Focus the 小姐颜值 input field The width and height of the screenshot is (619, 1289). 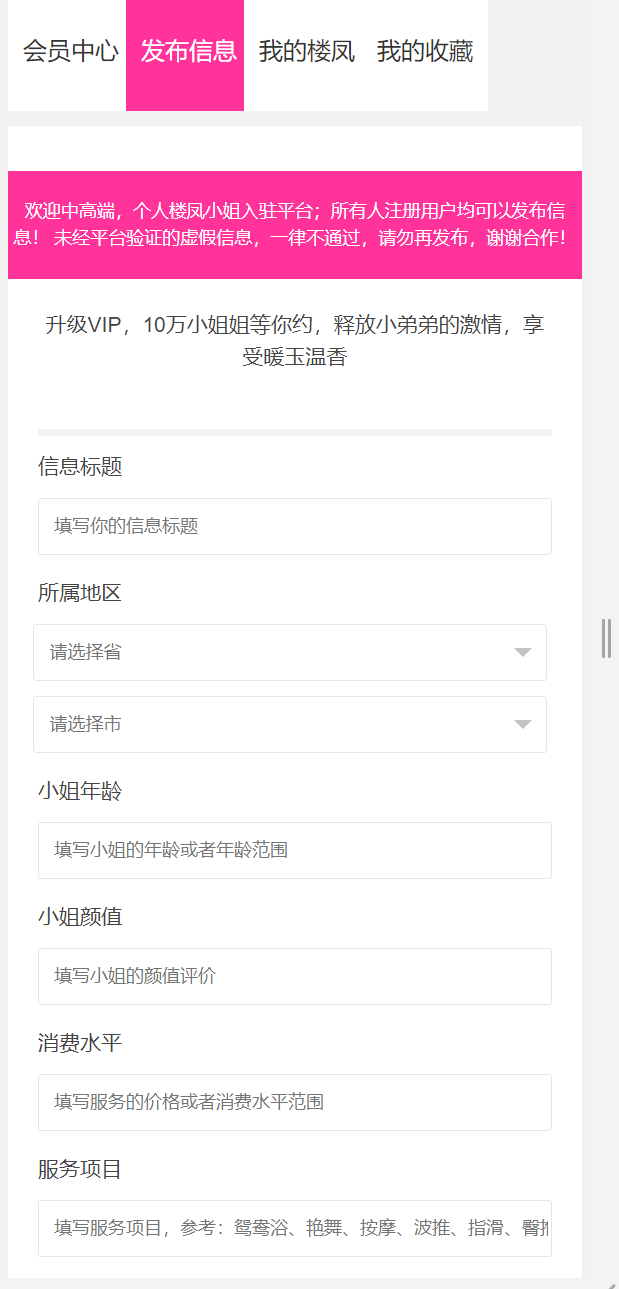point(294,976)
